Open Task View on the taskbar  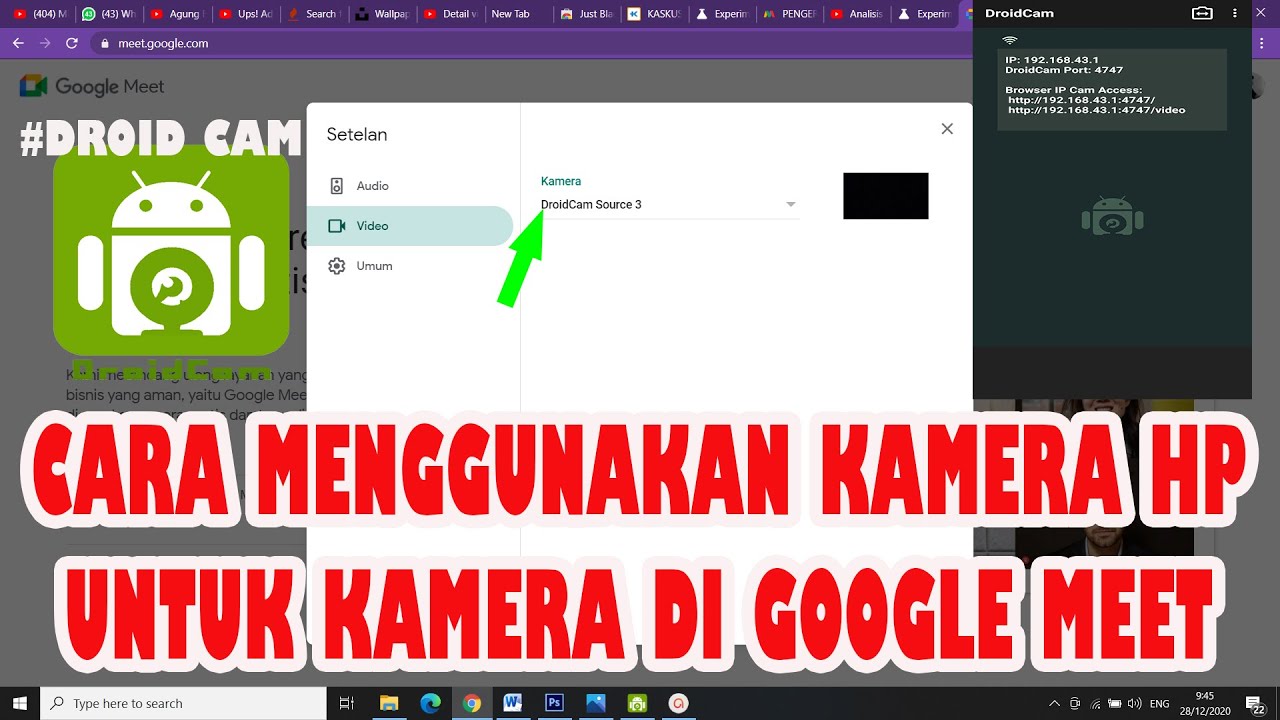click(346, 703)
